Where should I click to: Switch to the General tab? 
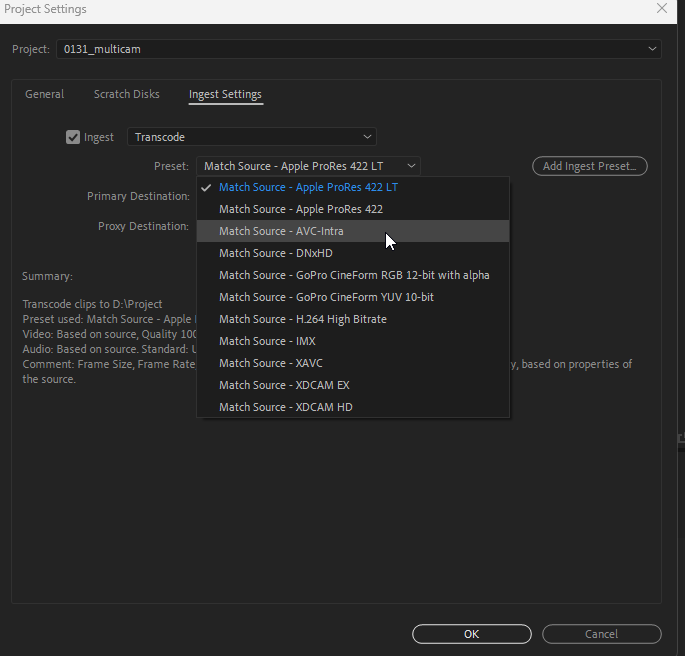point(45,94)
